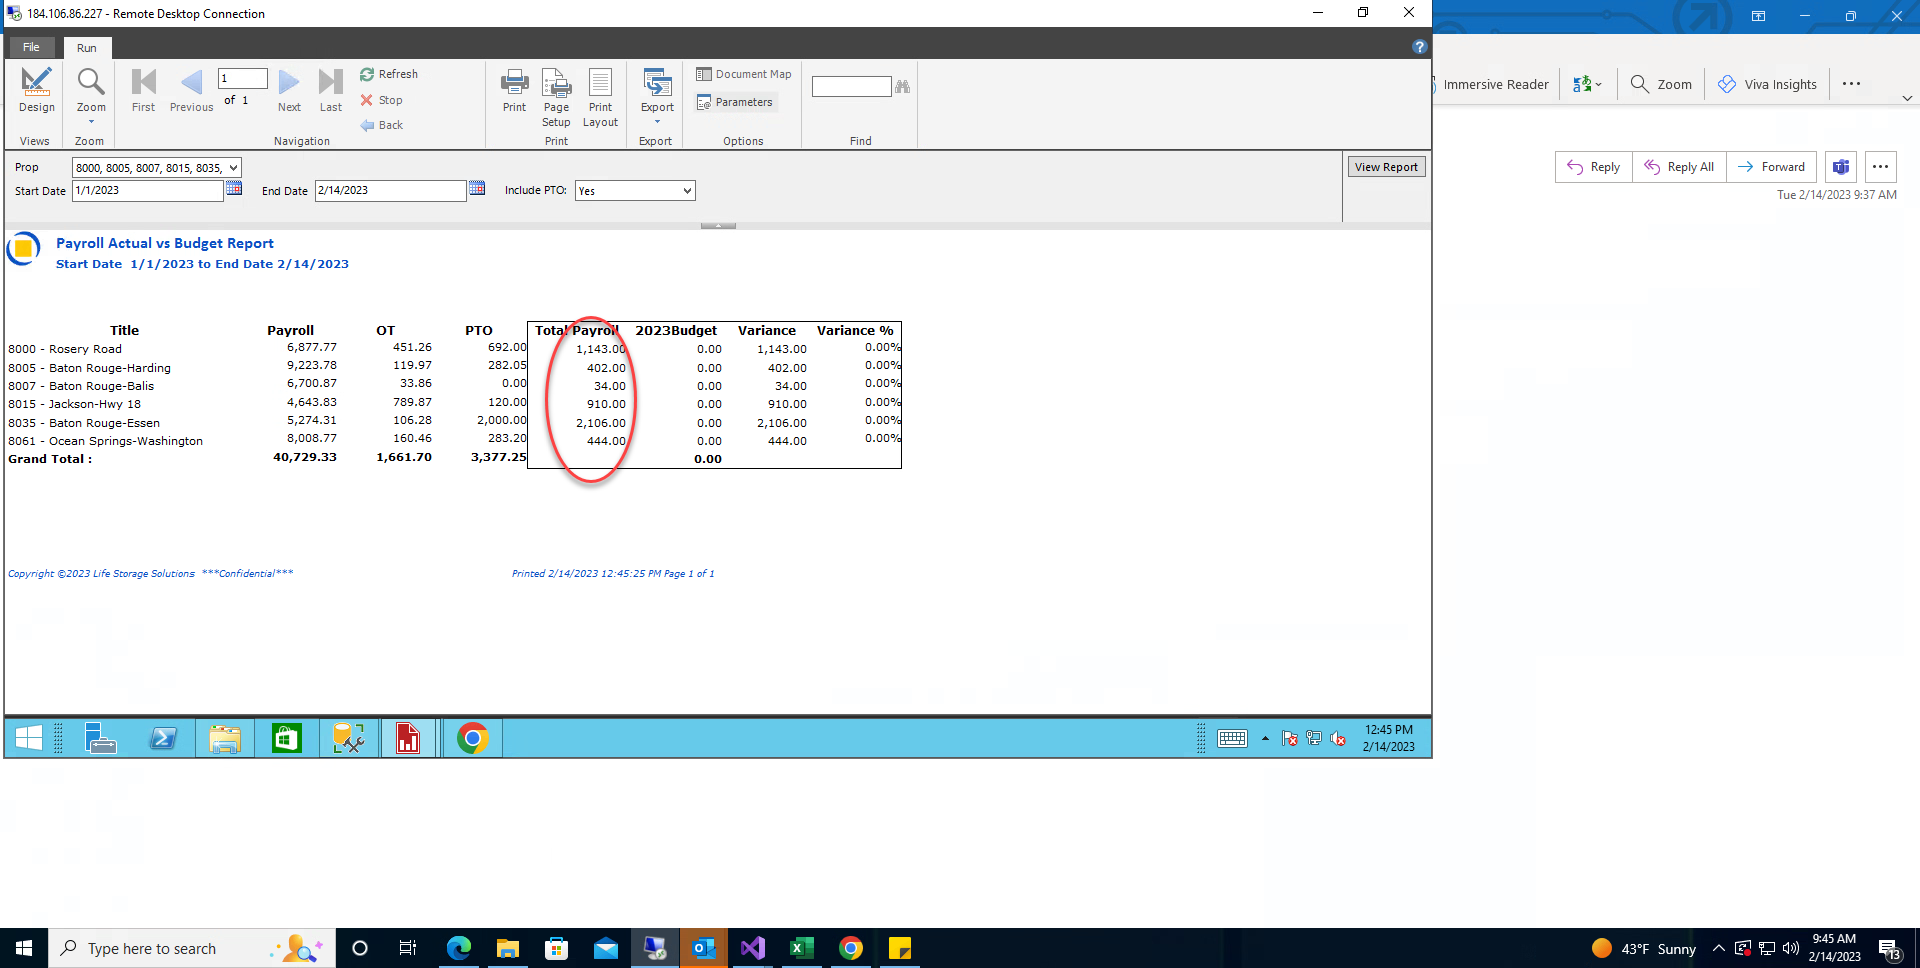Switch to Print Layout
Image resolution: width=1920 pixels, height=968 pixels.
(600, 98)
